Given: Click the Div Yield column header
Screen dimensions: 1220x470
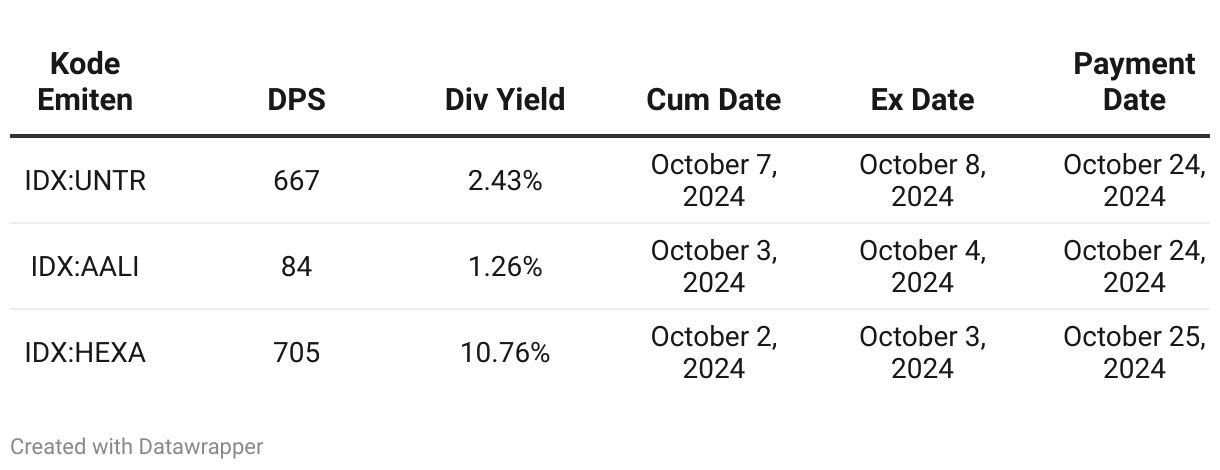Looking at the screenshot, I should pos(505,100).
